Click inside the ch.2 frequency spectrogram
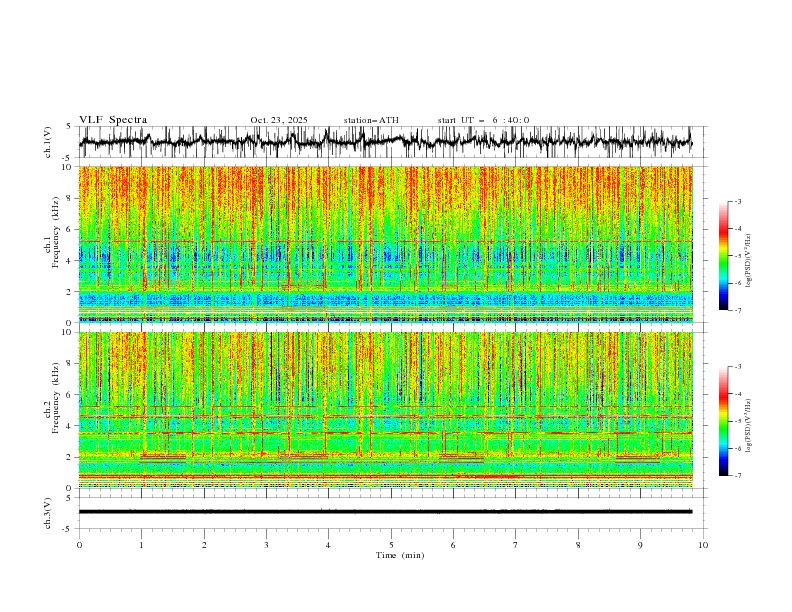 coord(385,410)
